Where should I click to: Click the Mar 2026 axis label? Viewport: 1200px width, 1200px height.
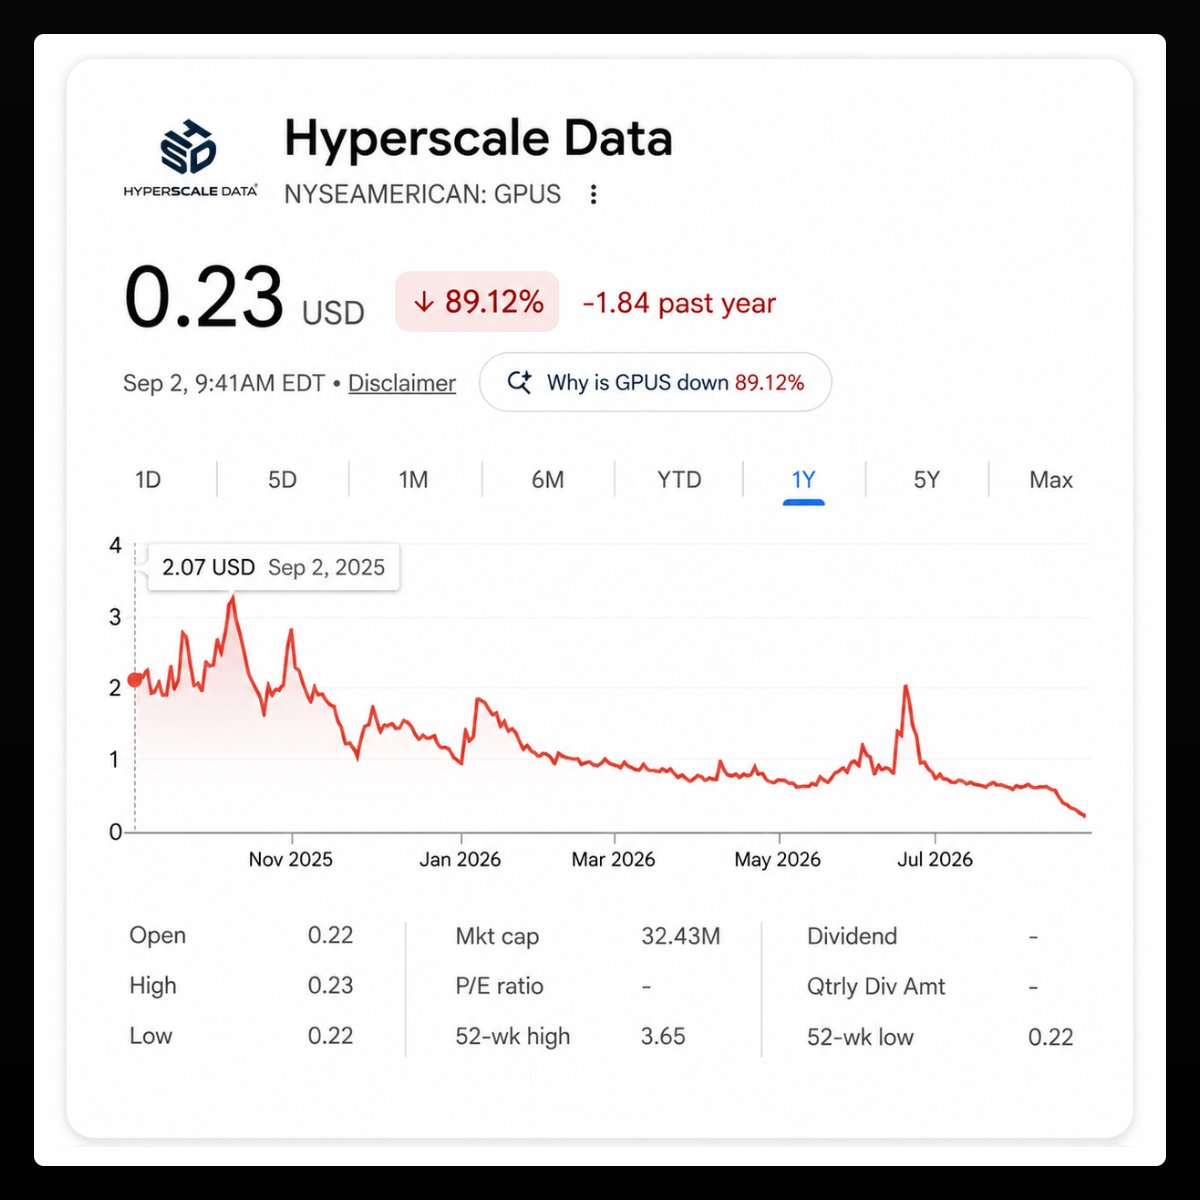[613, 859]
